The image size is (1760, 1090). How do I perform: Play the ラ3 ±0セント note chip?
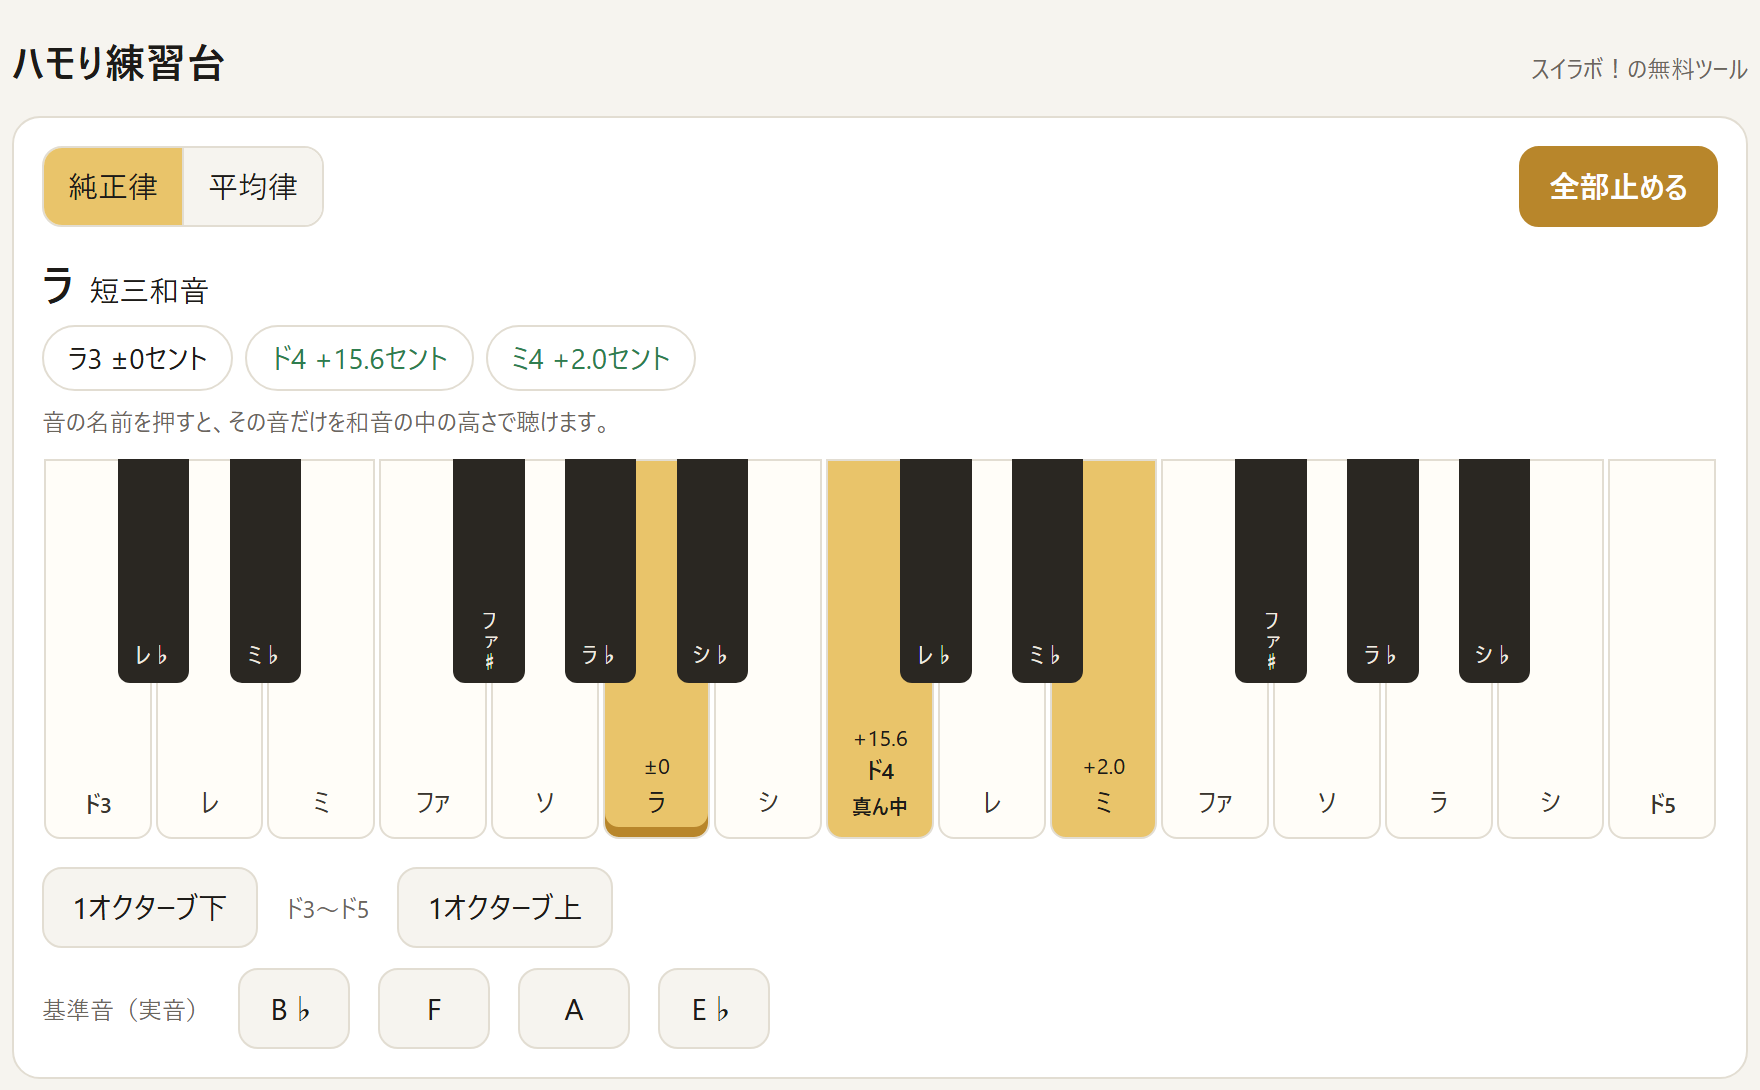(138, 358)
